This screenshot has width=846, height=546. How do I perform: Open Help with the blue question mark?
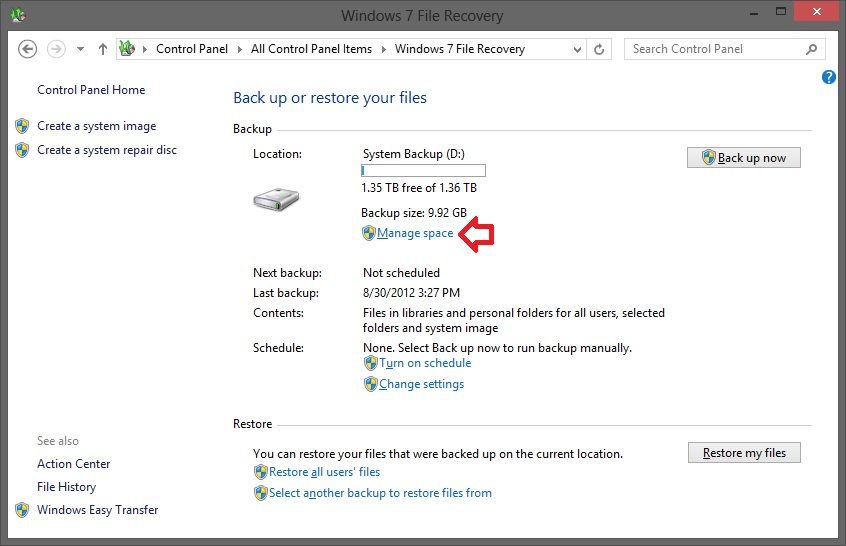pos(828,77)
